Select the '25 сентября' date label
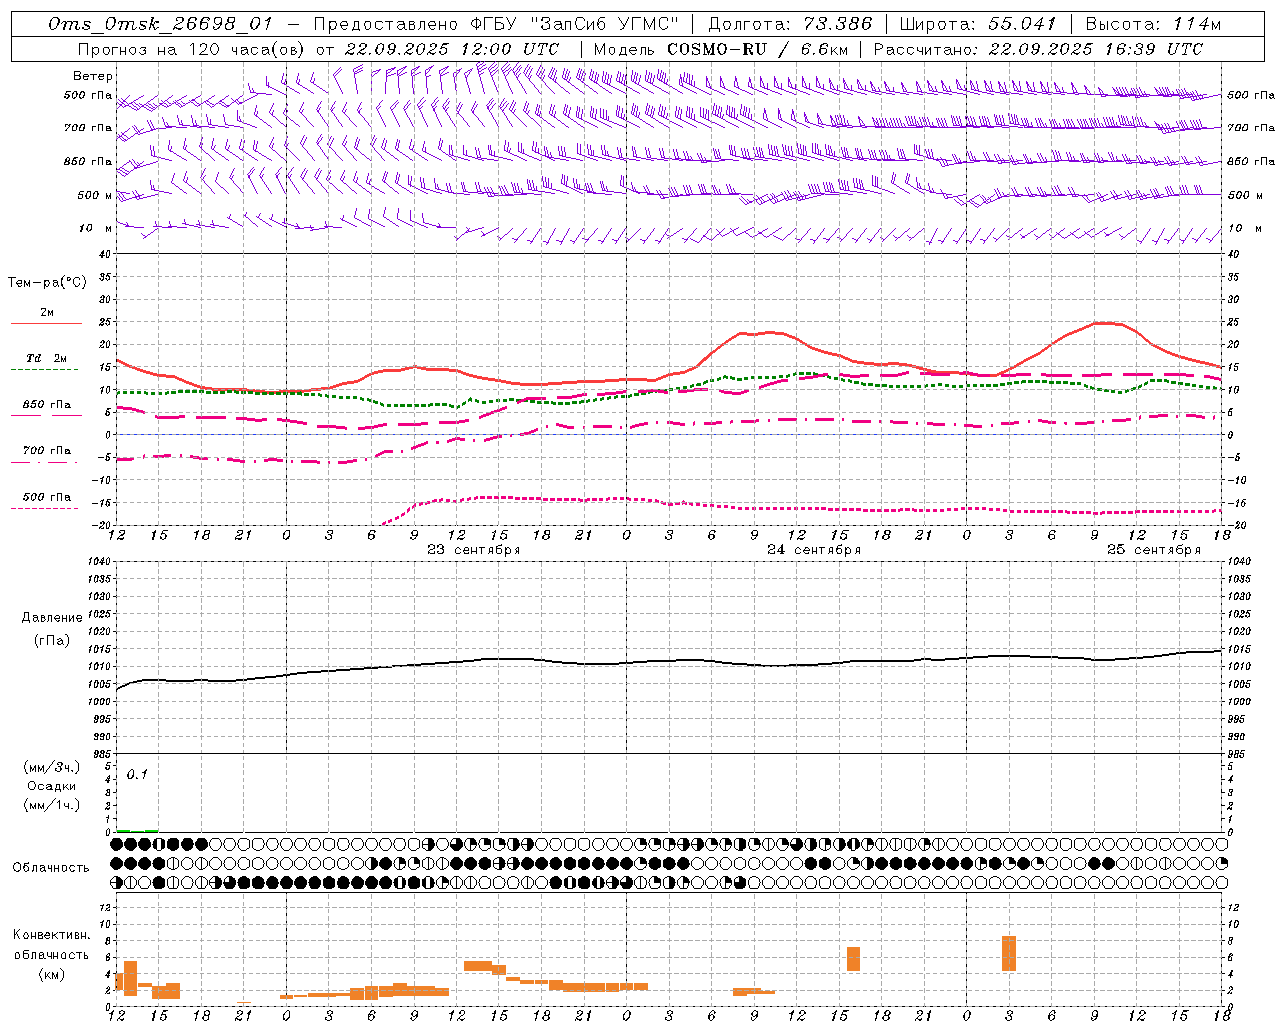This screenshot has width=1280, height=1024. 1154,550
